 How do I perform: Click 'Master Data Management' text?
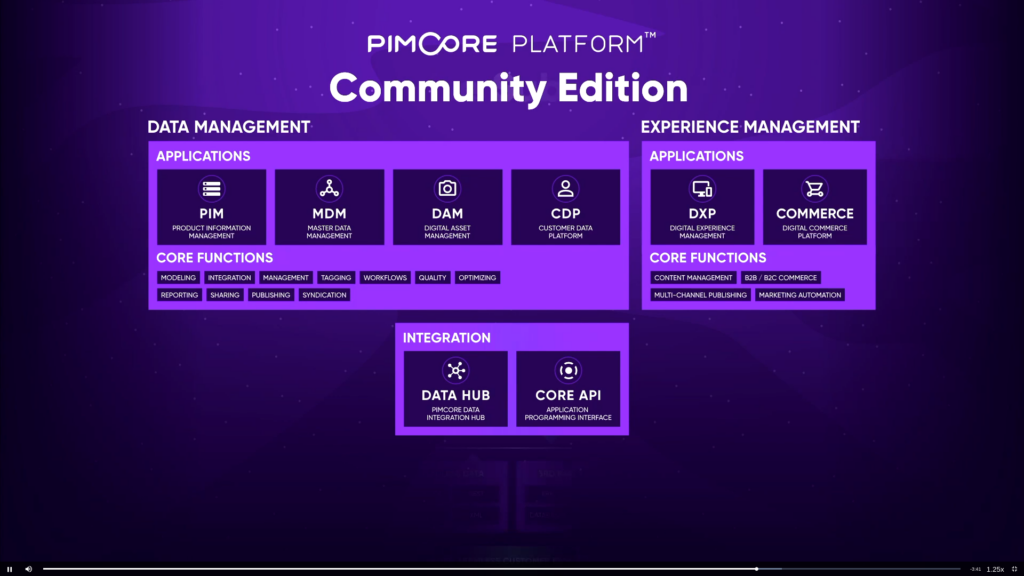(x=329, y=232)
